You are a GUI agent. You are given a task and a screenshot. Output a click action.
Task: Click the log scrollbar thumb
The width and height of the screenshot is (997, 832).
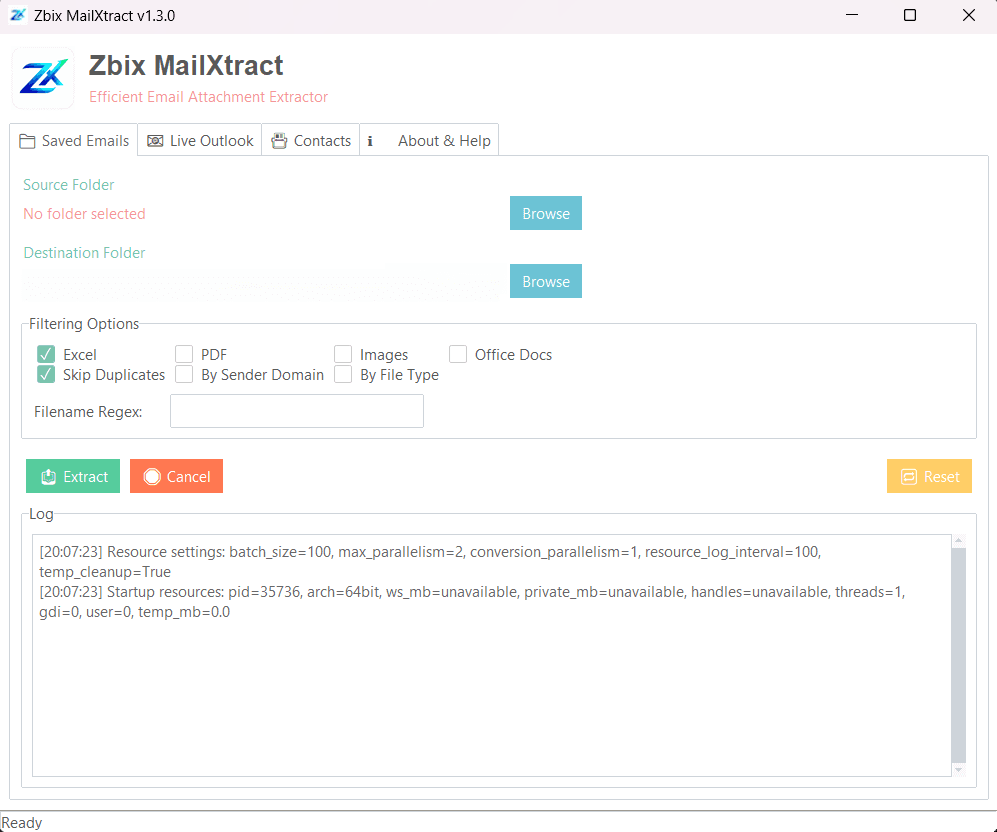tap(958, 655)
